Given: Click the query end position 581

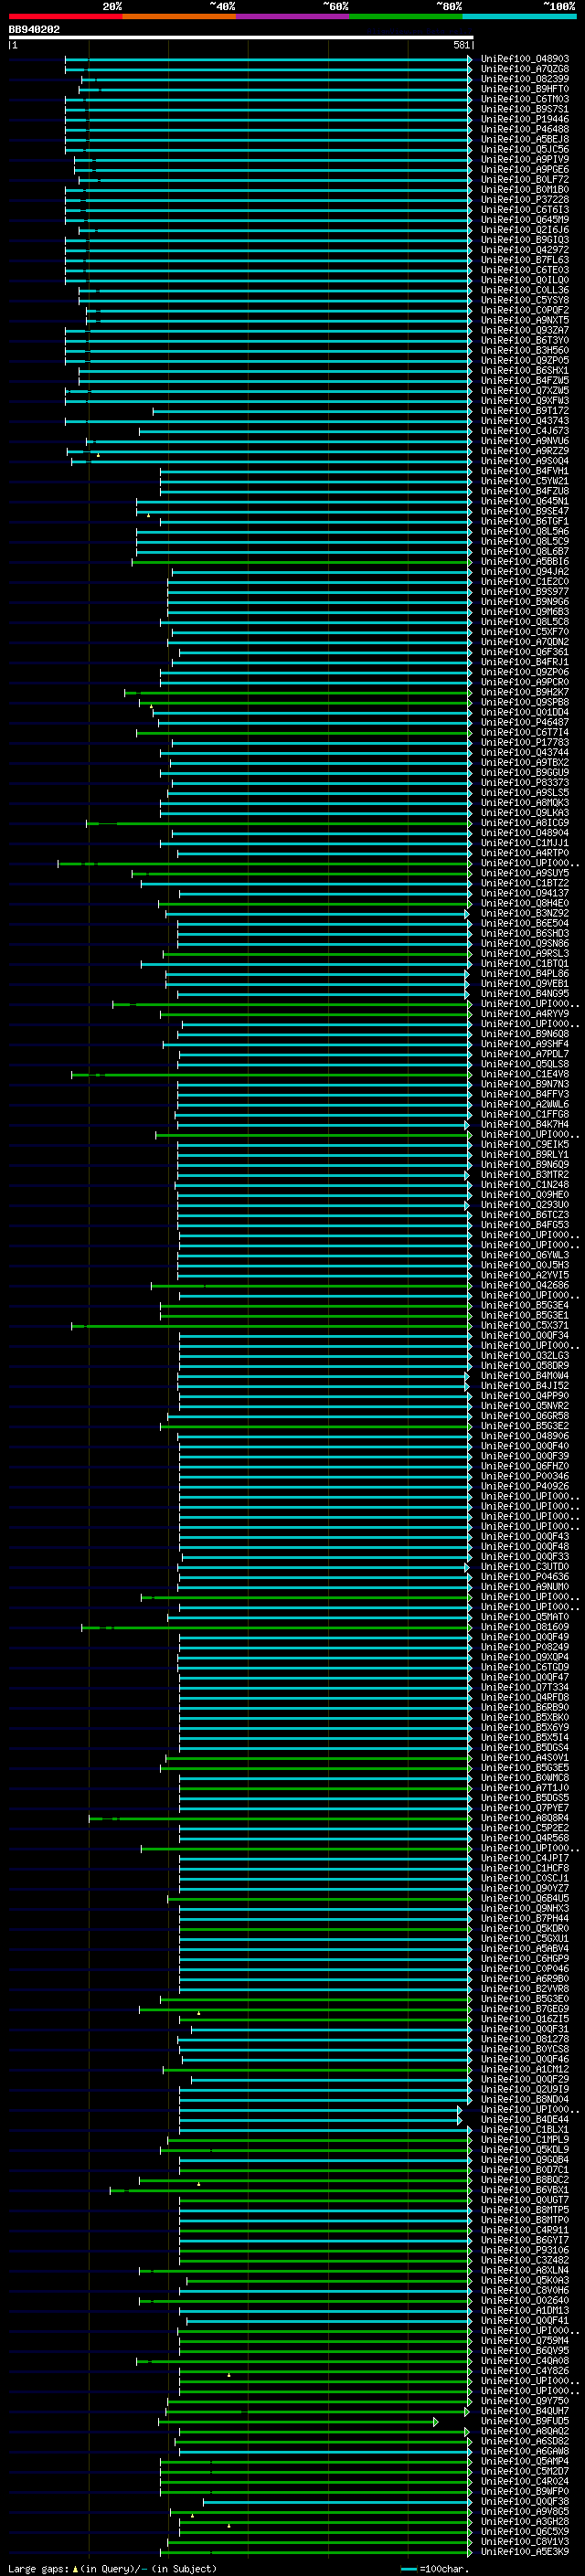Looking at the screenshot, I should (x=461, y=45).
